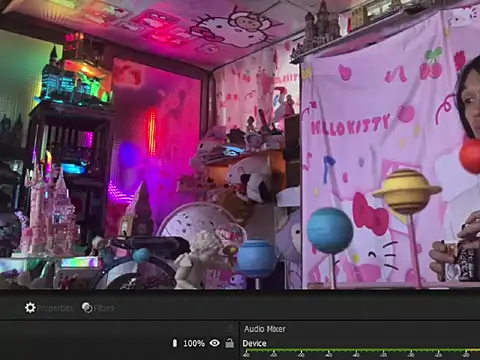Click the webcam preview canvas

point(240,144)
